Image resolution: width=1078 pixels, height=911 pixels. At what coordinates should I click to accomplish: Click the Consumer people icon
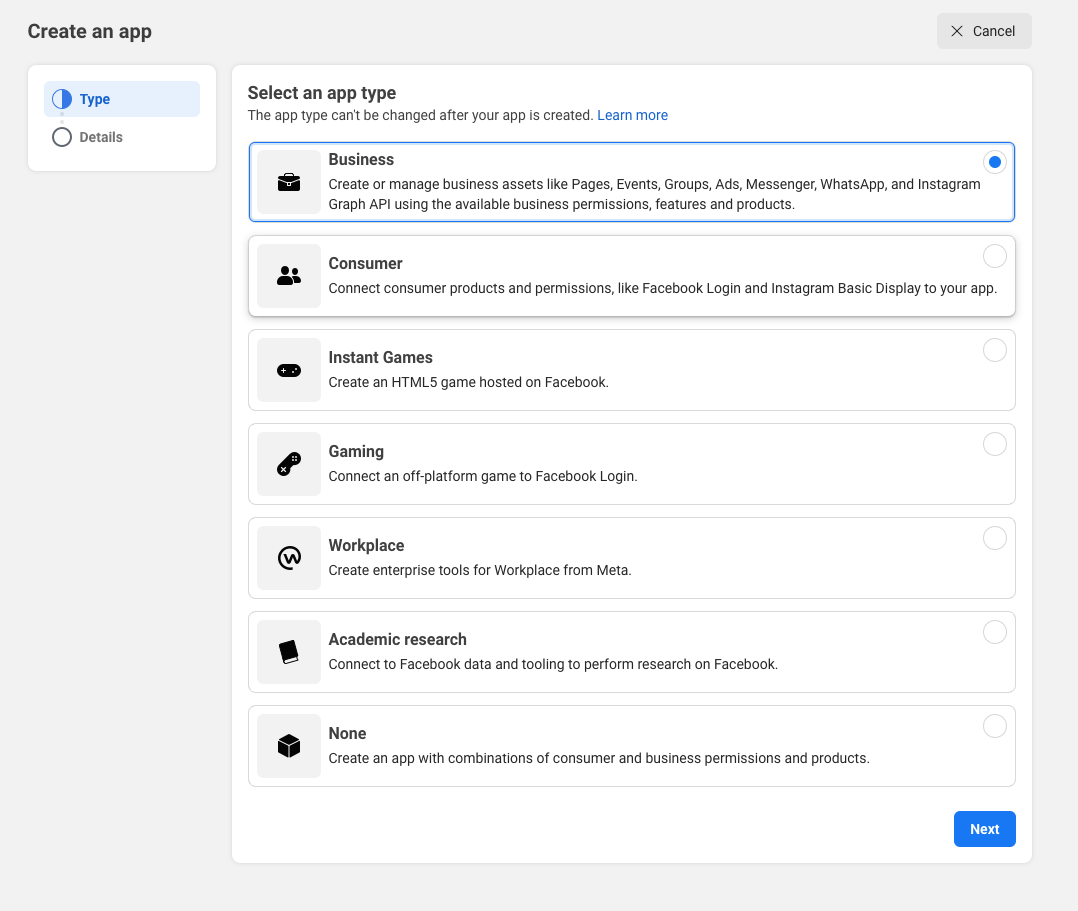pyautogui.click(x=289, y=276)
